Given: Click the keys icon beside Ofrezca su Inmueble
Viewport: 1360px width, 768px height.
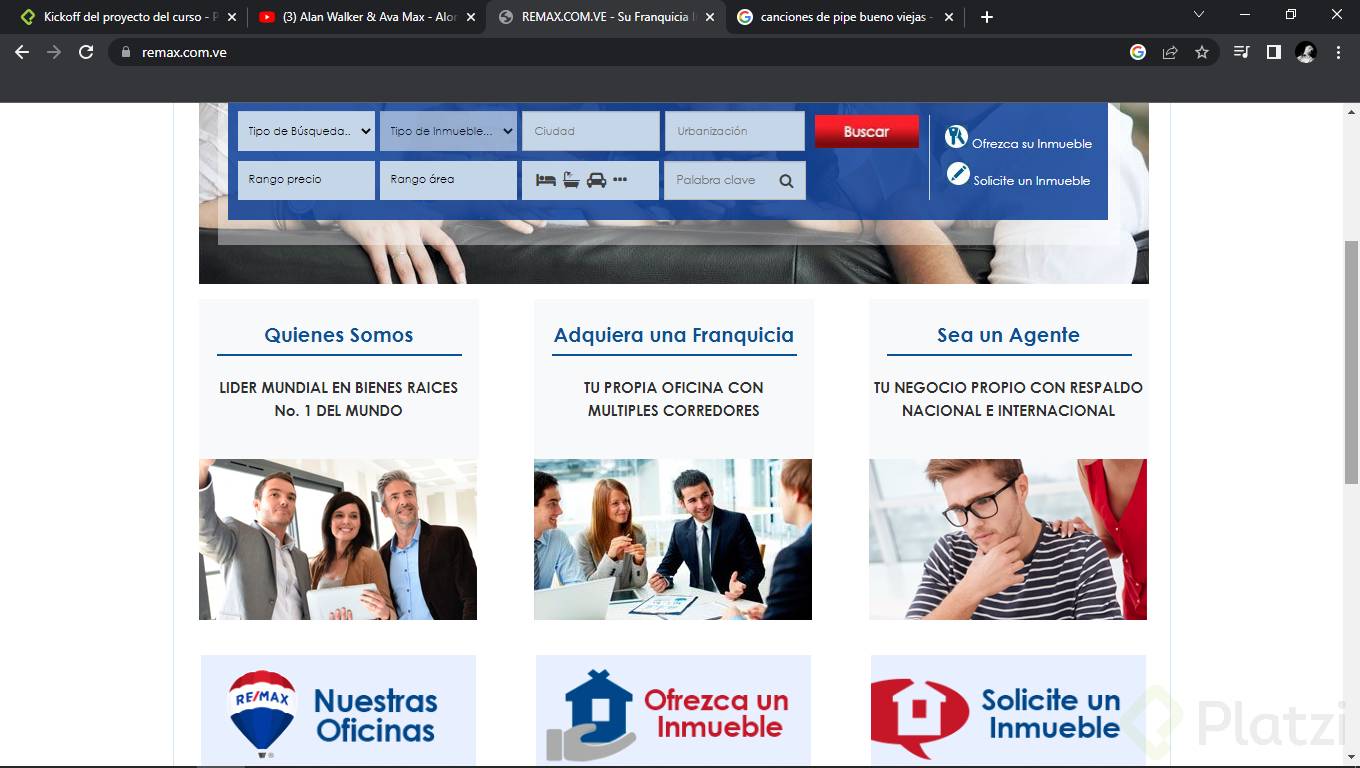Looking at the screenshot, I should click(x=957, y=138).
